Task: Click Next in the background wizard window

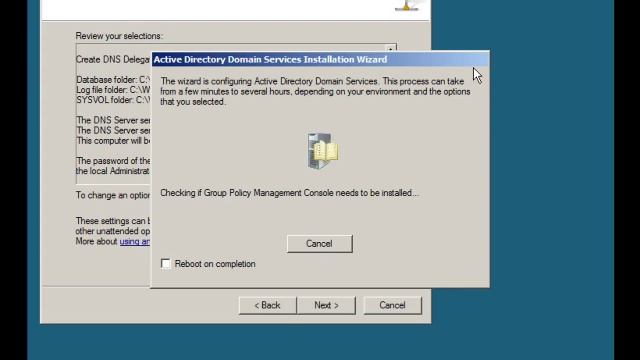Action: pos(326,305)
